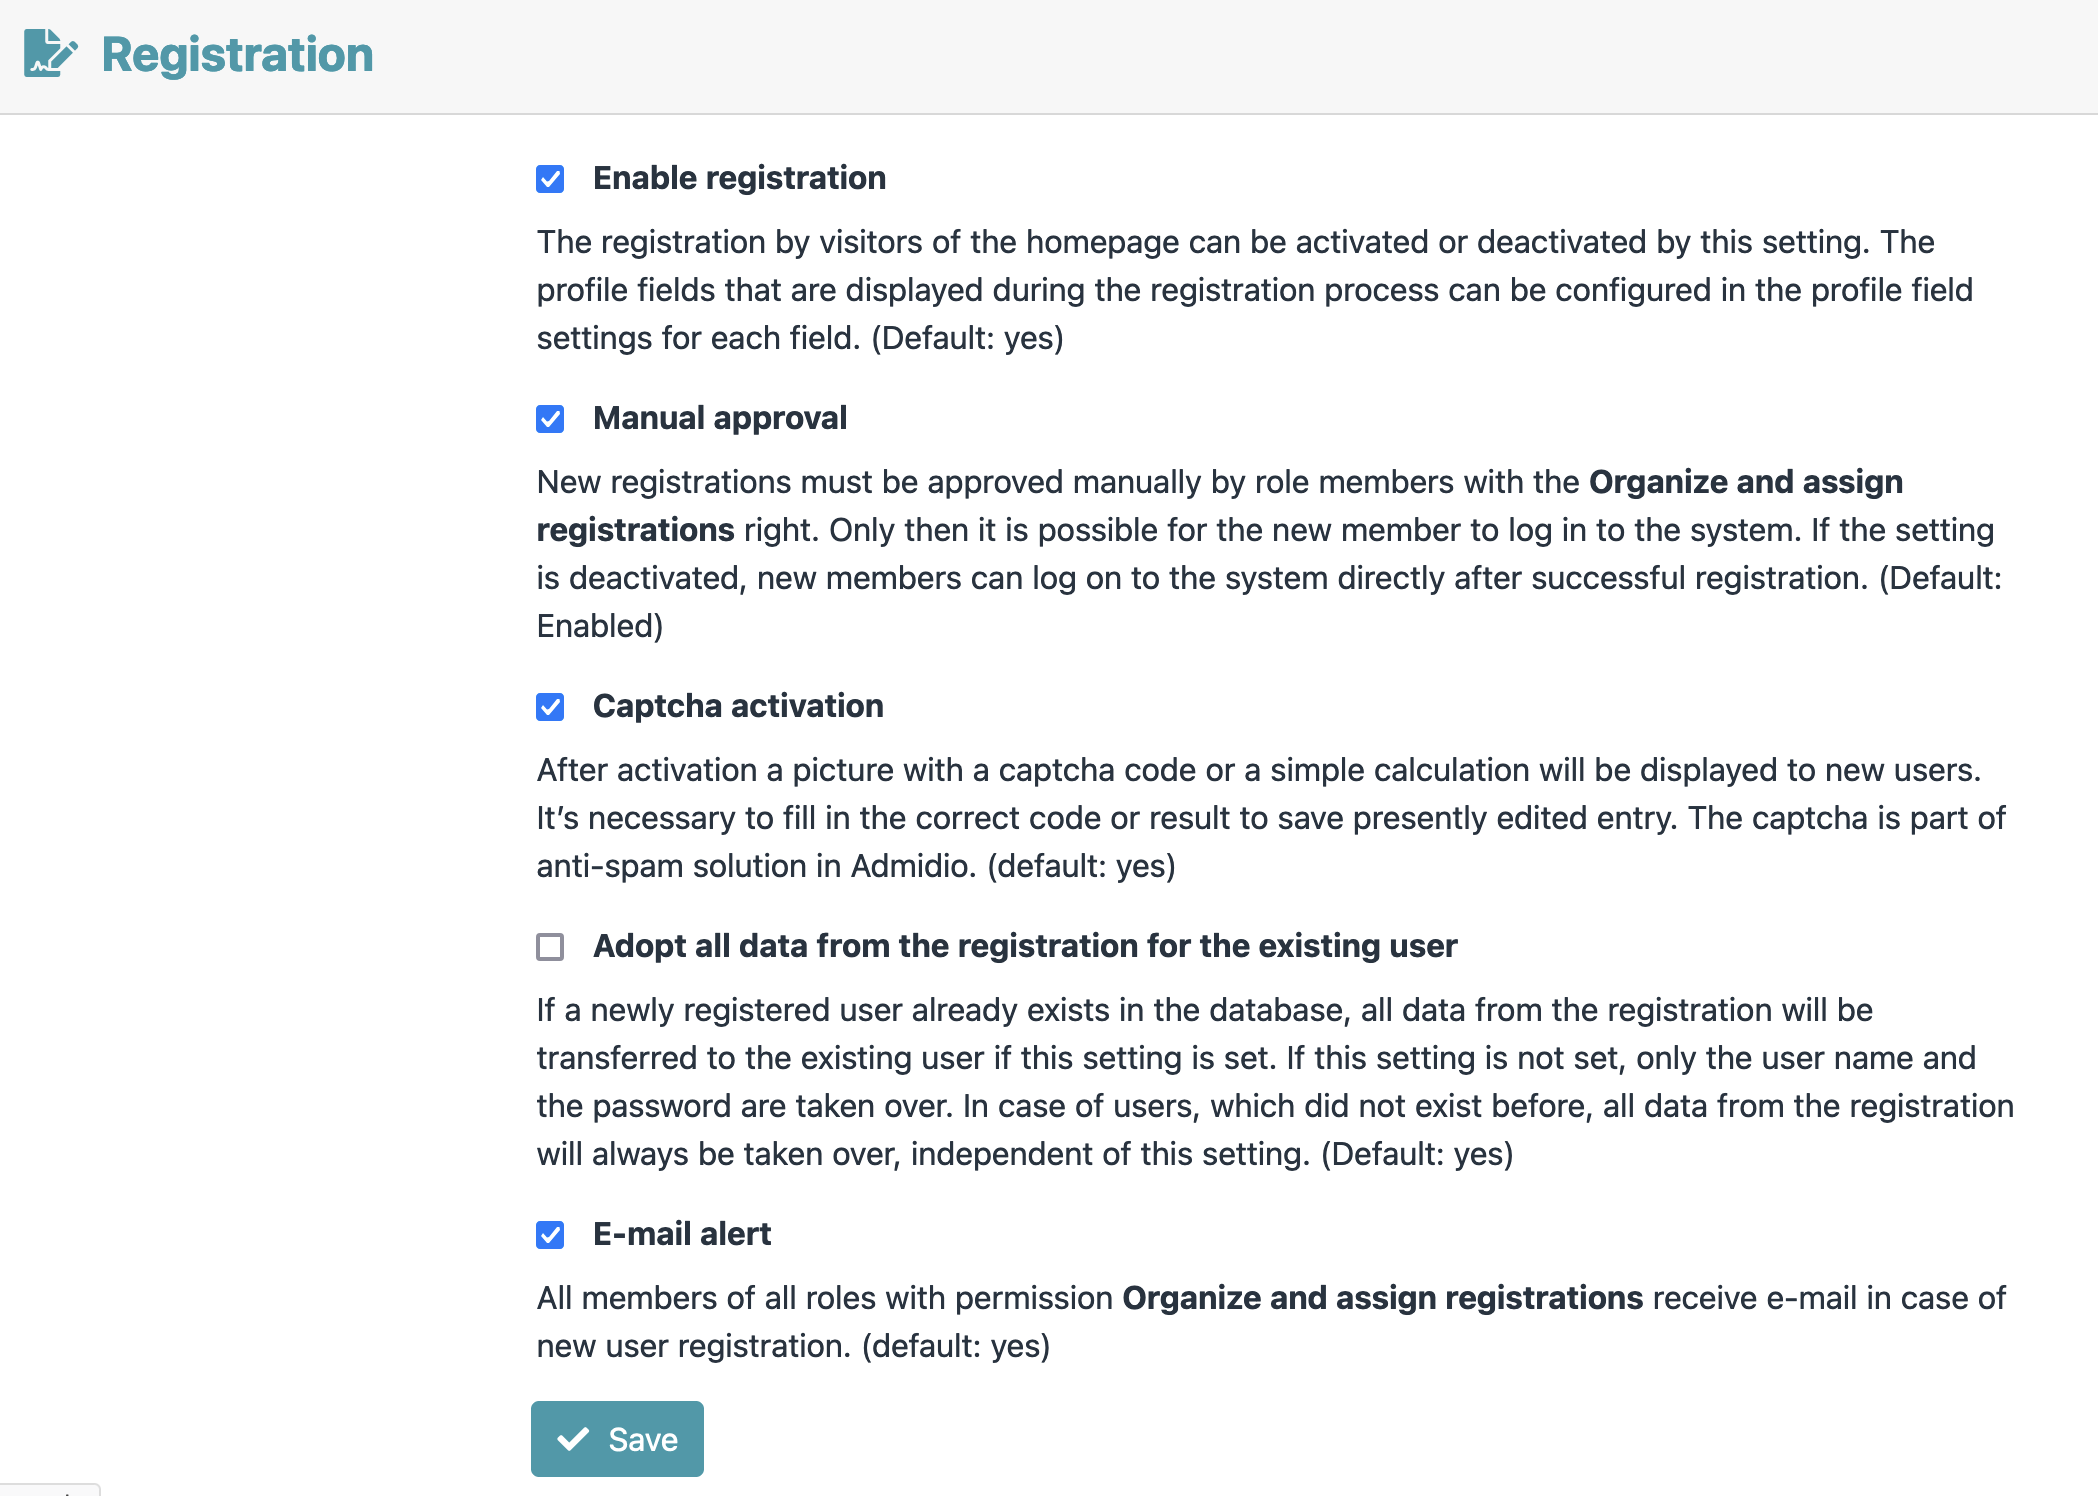Click the Adopt all data description paragraph

(1274, 1082)
